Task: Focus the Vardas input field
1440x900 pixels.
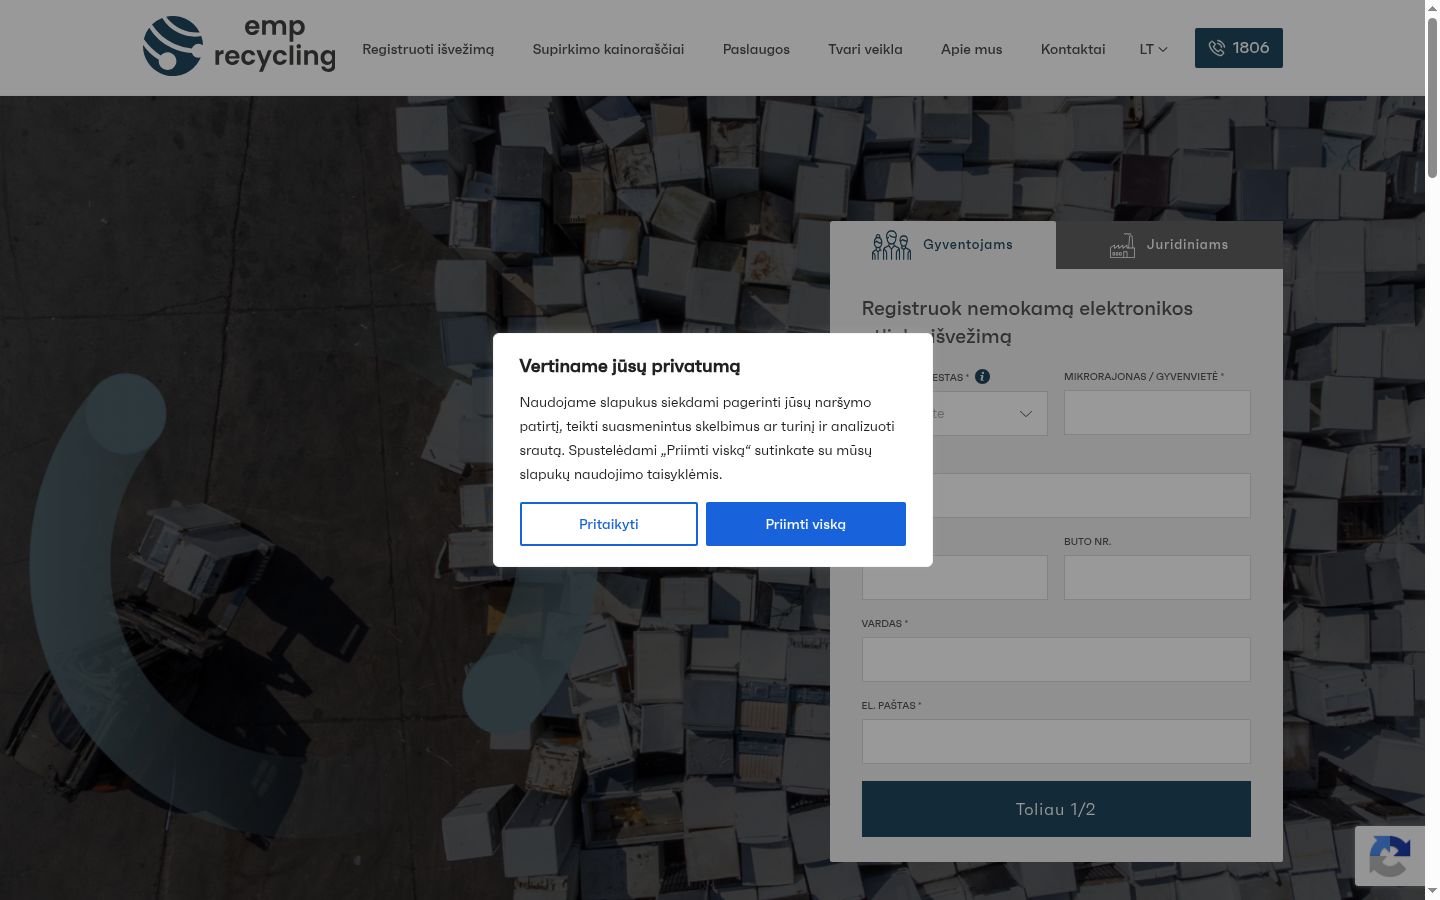Action: coord(1056,659)
